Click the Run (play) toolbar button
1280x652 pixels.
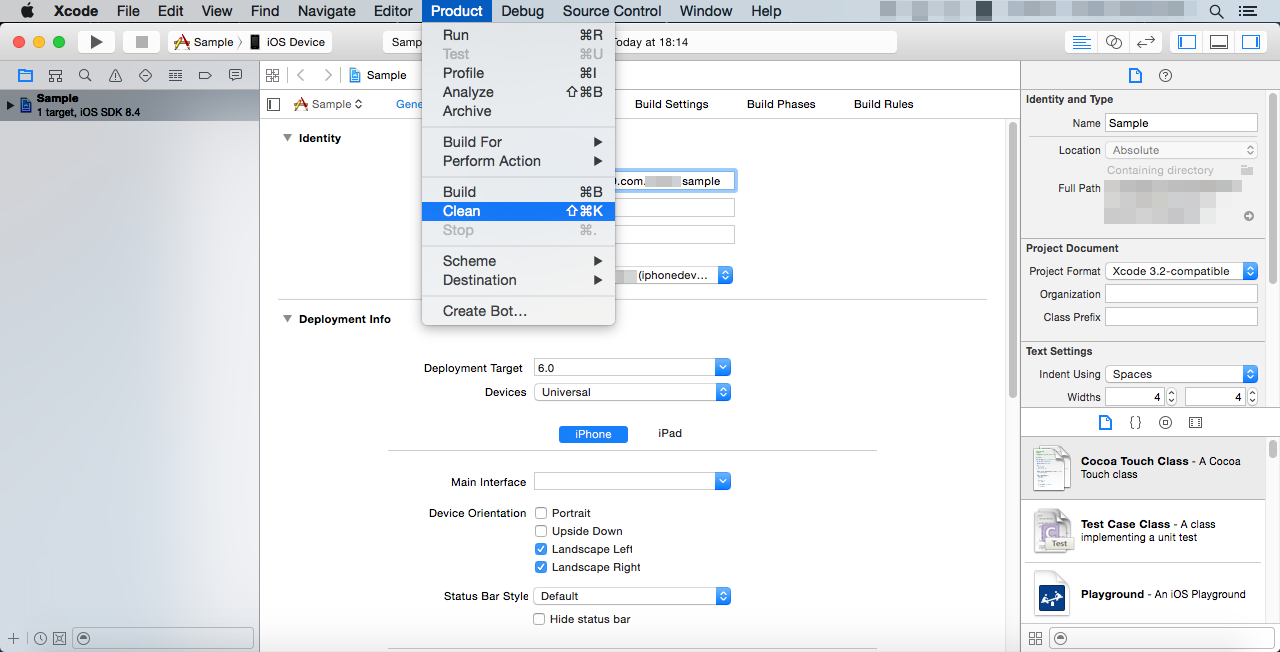tap(96, 42)
